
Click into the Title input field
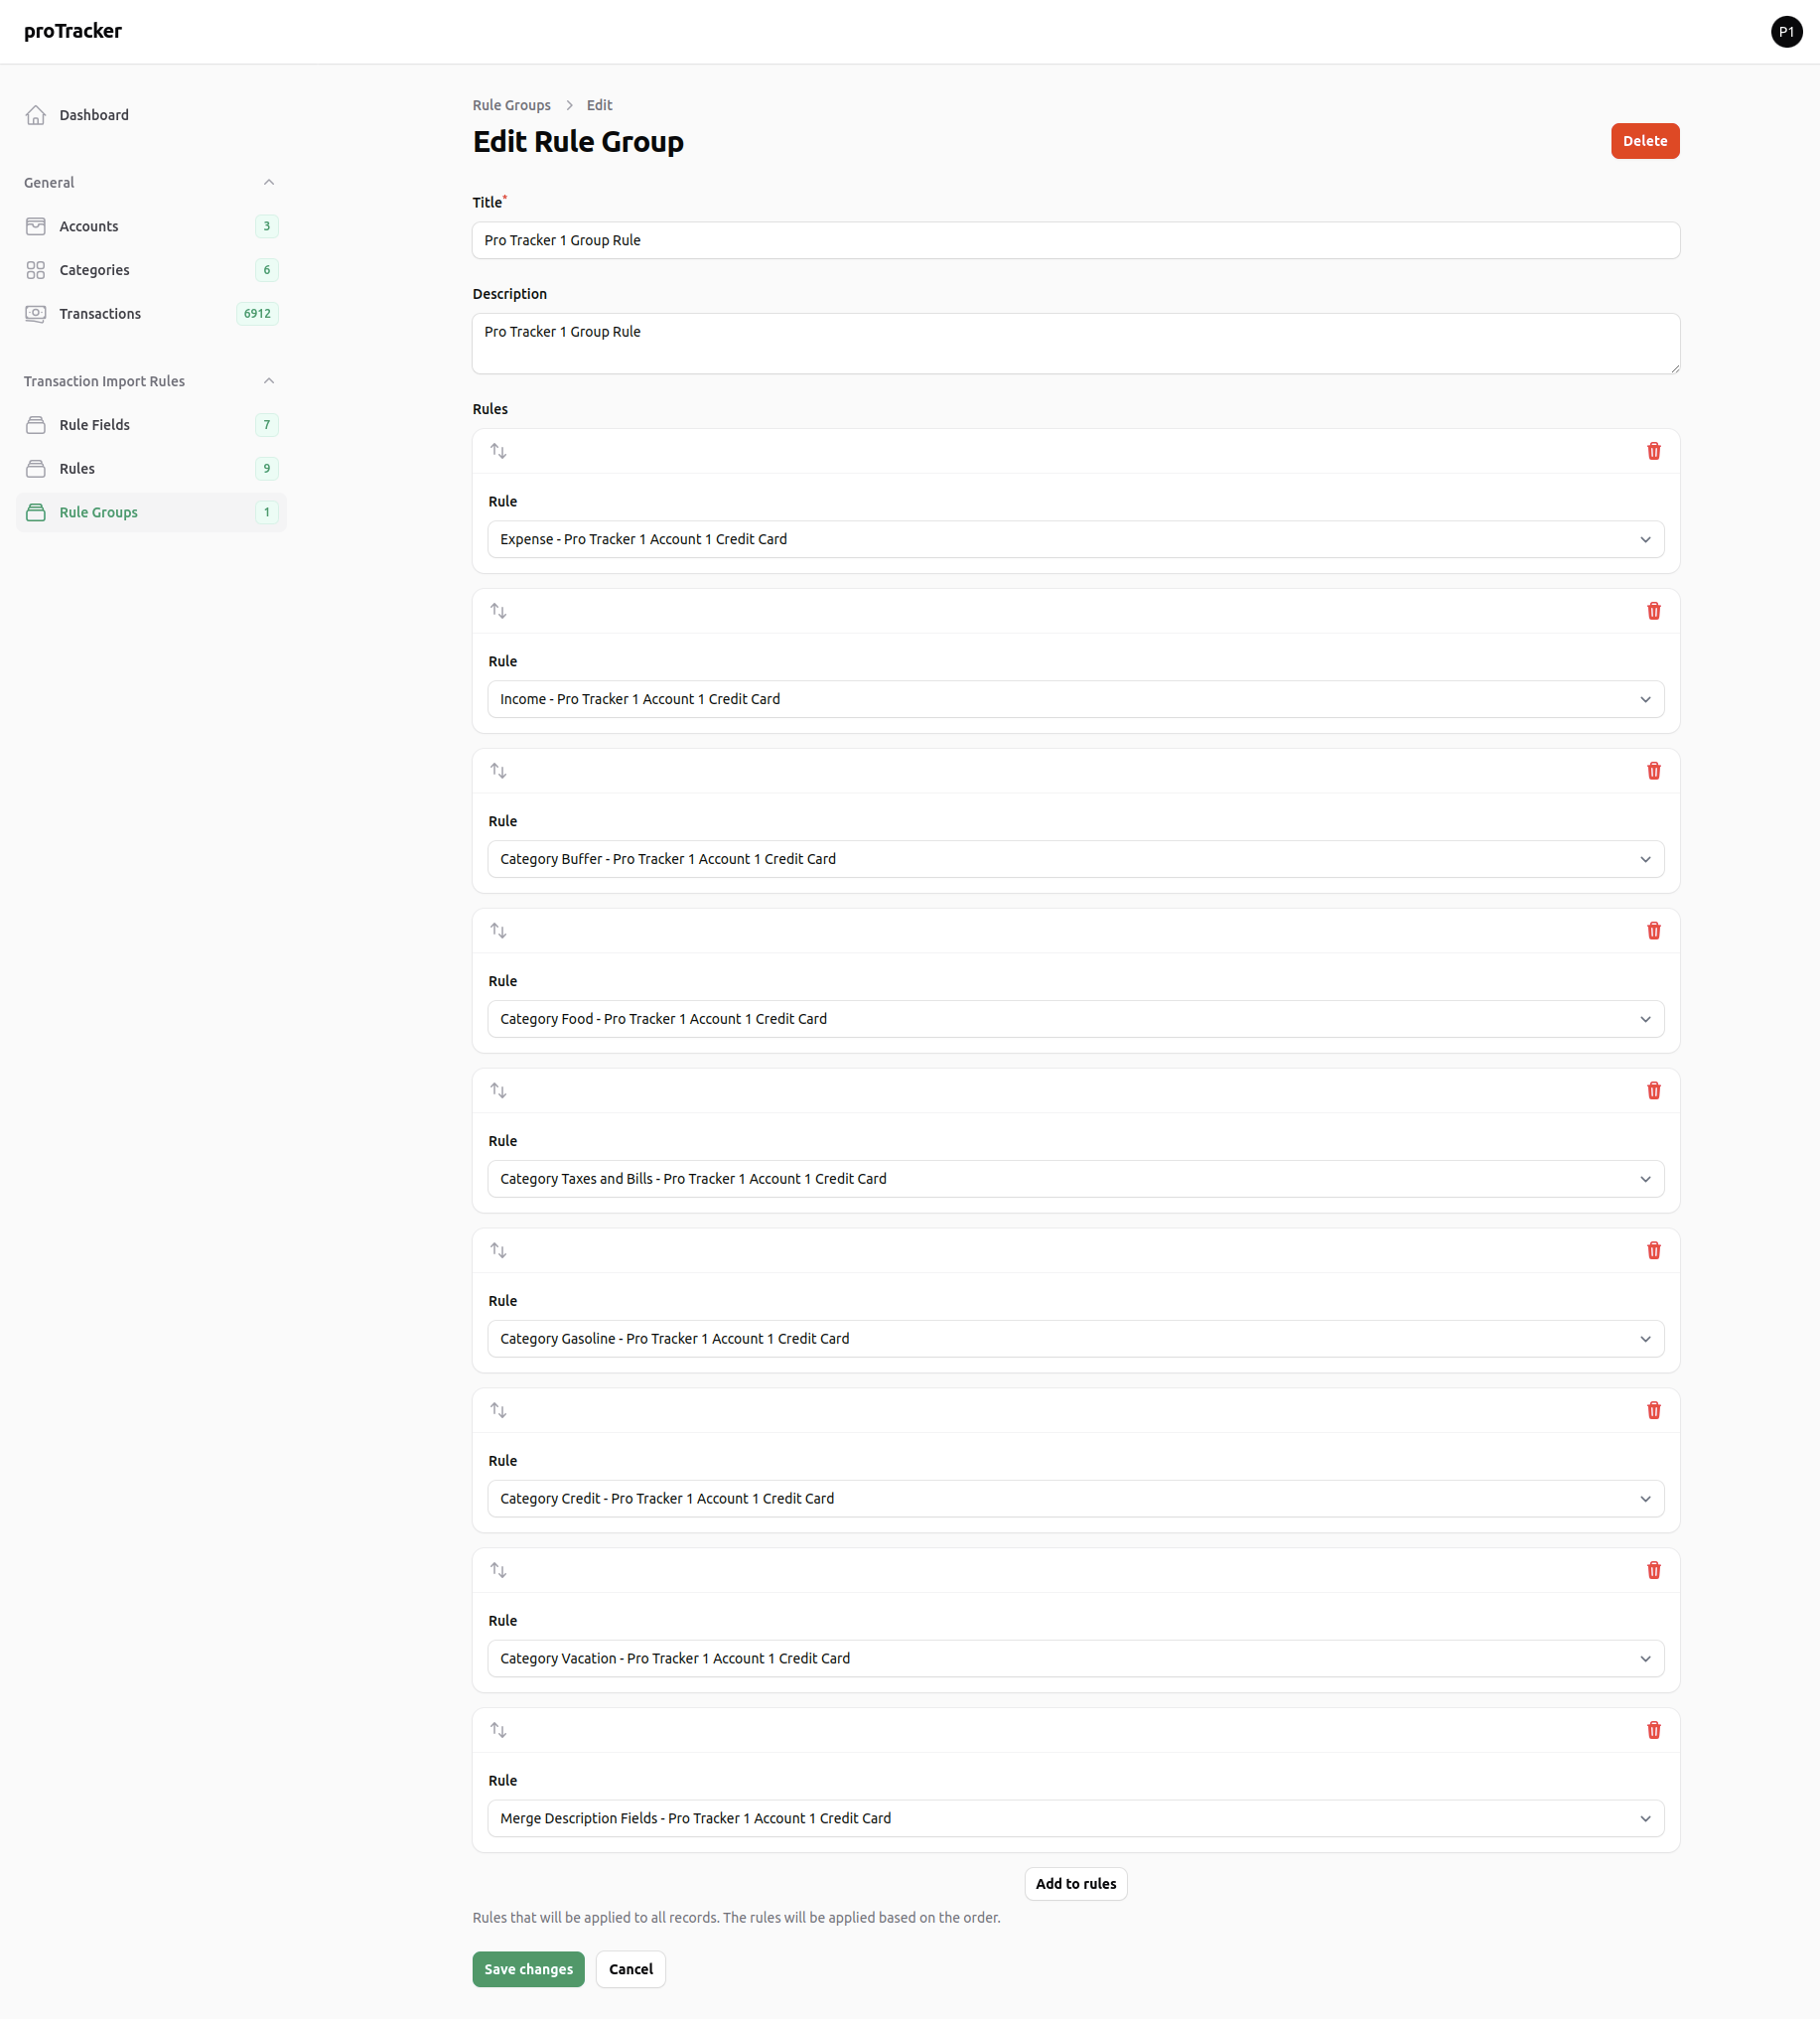tap(1075, 240)
